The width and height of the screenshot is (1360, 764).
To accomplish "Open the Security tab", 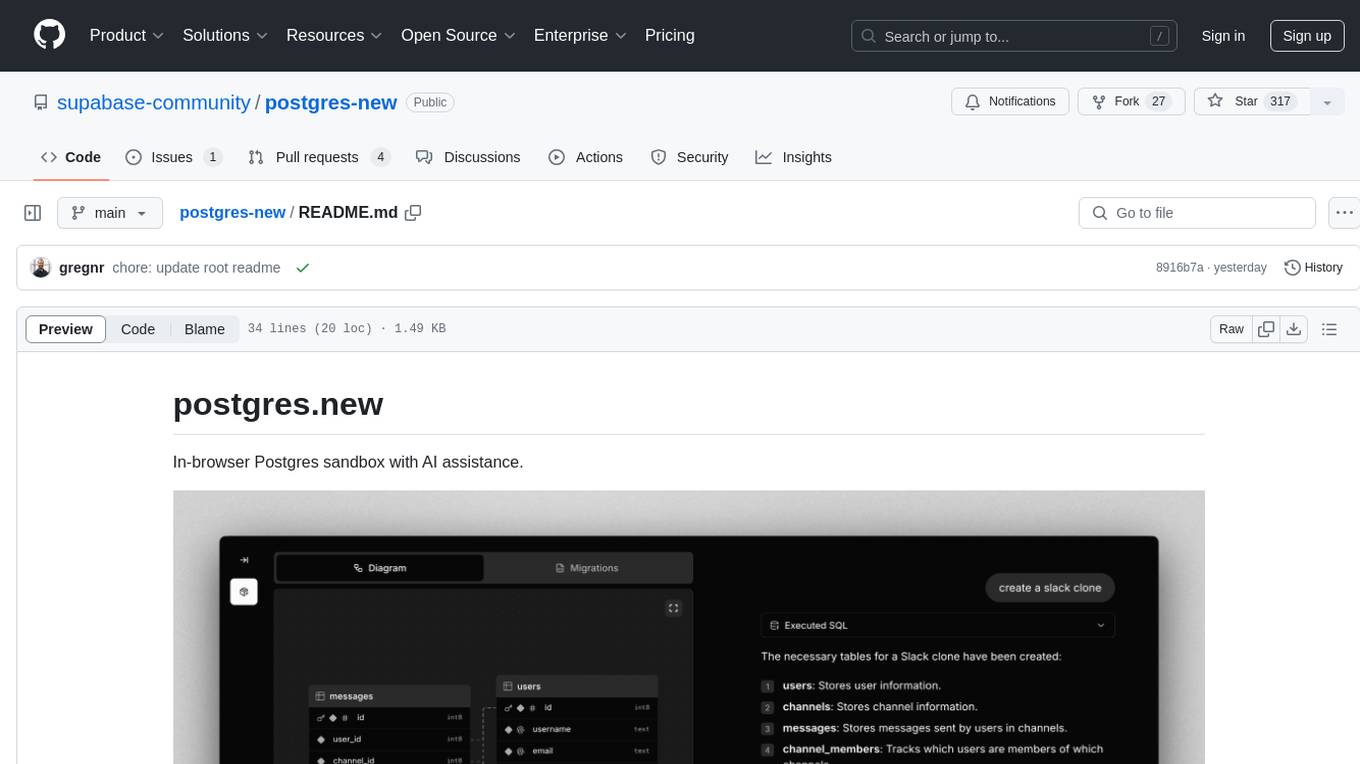I will coord(690,157).
